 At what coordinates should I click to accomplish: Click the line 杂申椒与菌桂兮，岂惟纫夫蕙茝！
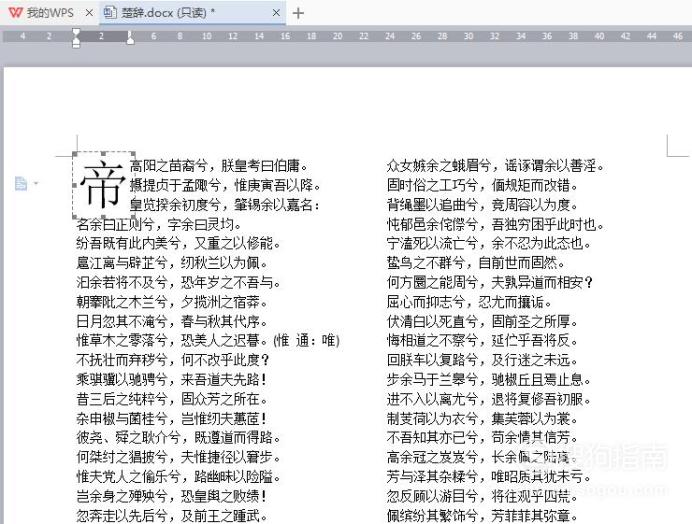pos(172,418)
